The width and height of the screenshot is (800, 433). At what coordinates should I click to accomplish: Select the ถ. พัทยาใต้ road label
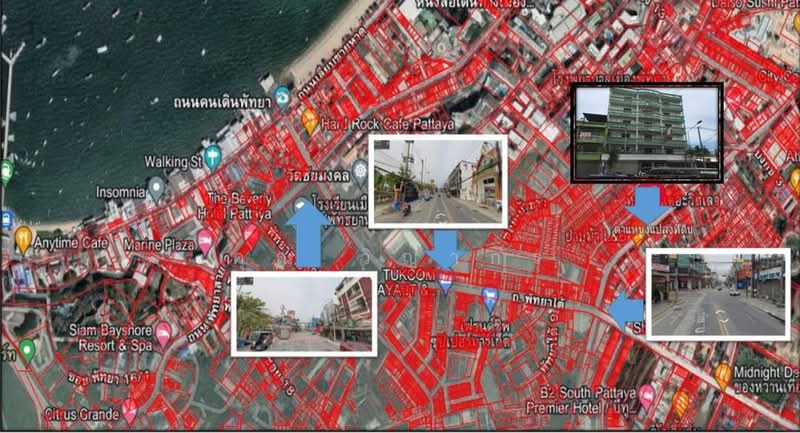[x=540, y=301]
